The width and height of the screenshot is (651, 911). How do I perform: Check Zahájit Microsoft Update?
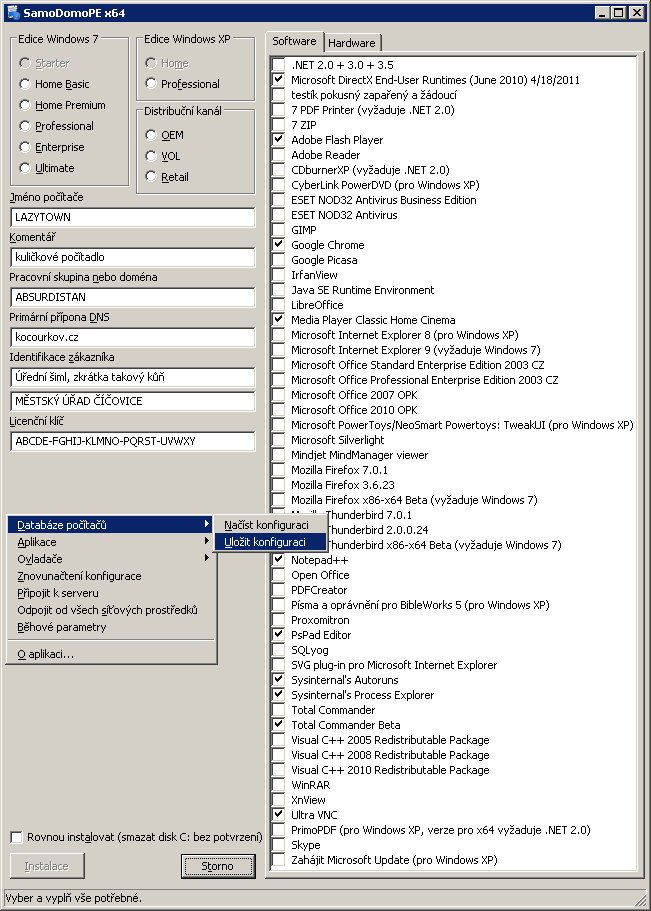(x=278, y=860)
